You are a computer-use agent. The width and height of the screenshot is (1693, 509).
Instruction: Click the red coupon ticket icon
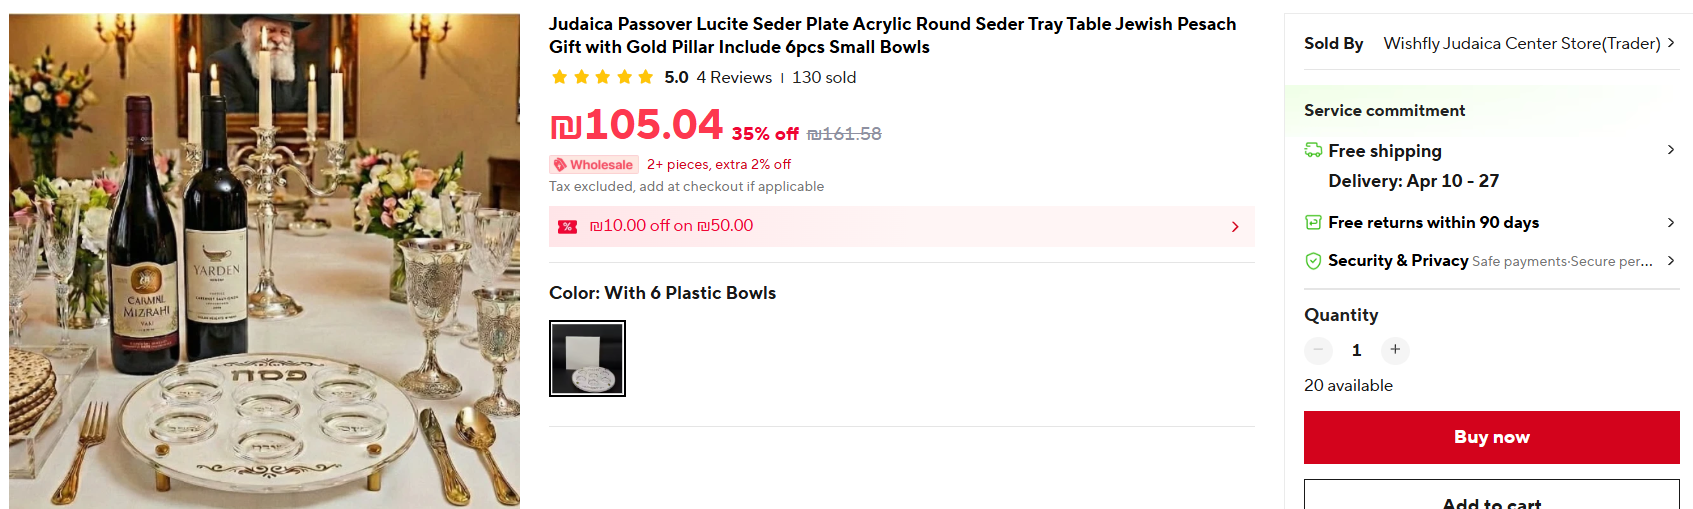pyautogui.click(x=568, y=227)
